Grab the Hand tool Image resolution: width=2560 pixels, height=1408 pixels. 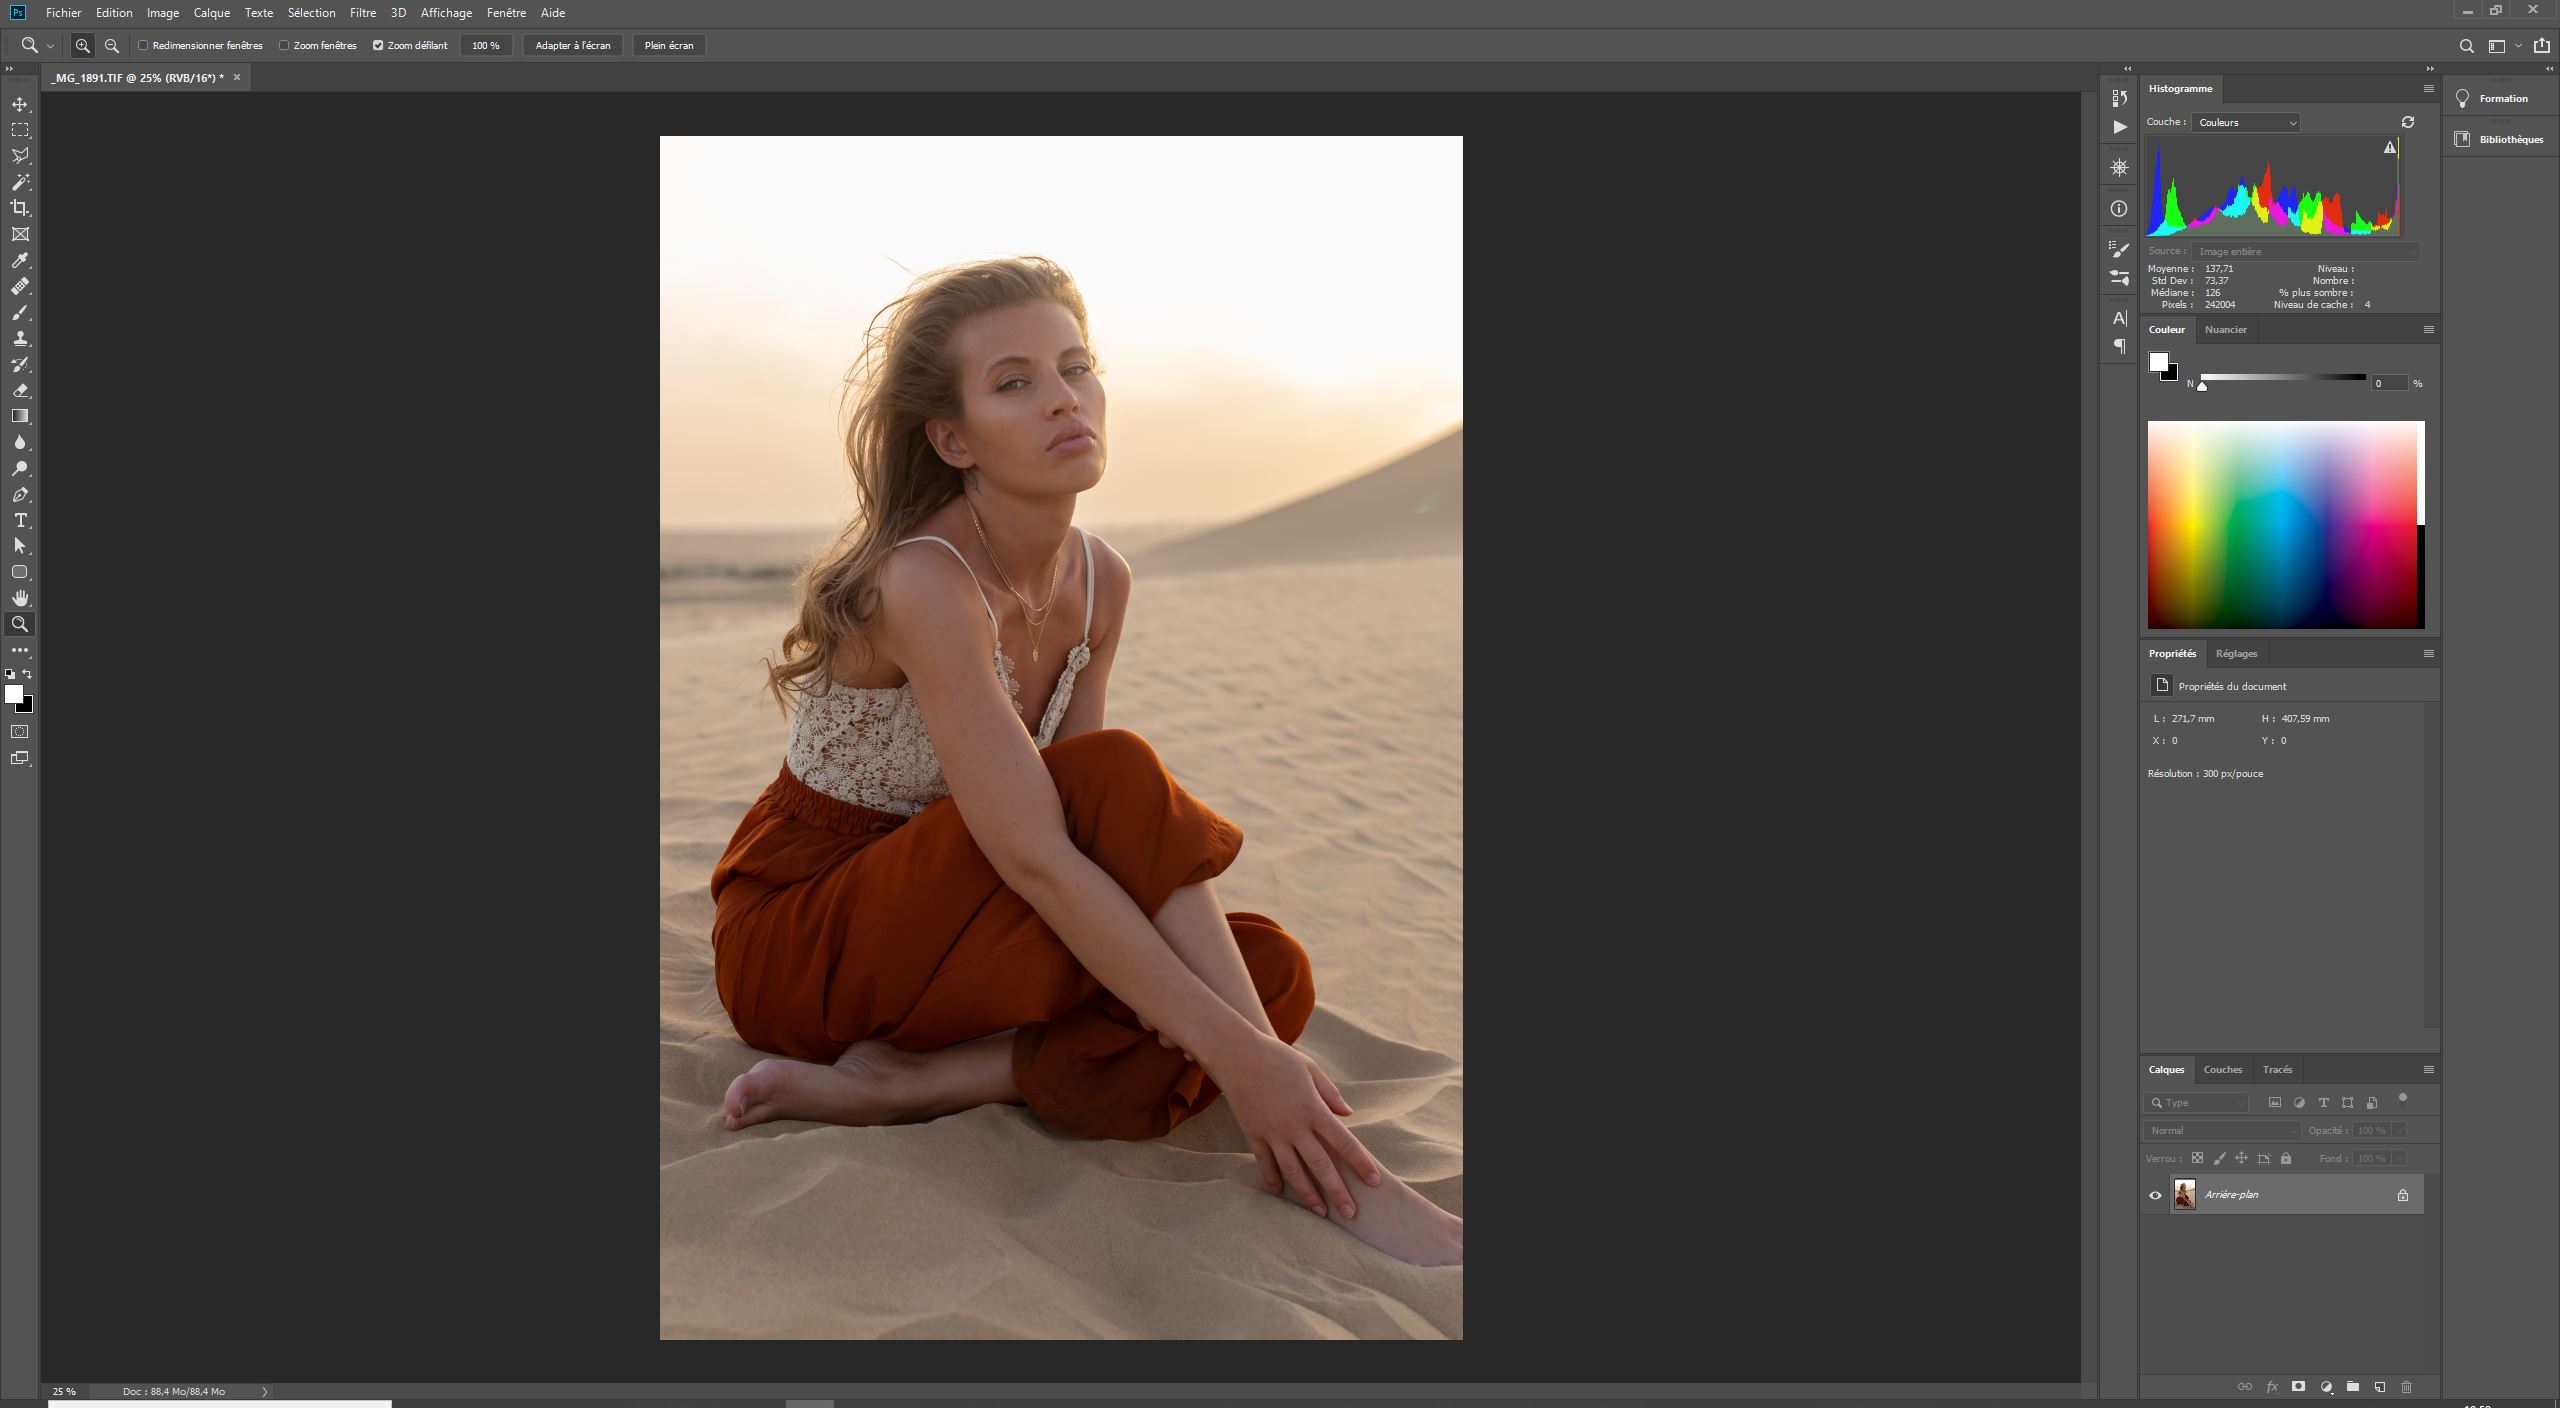(x=20, y=598)
